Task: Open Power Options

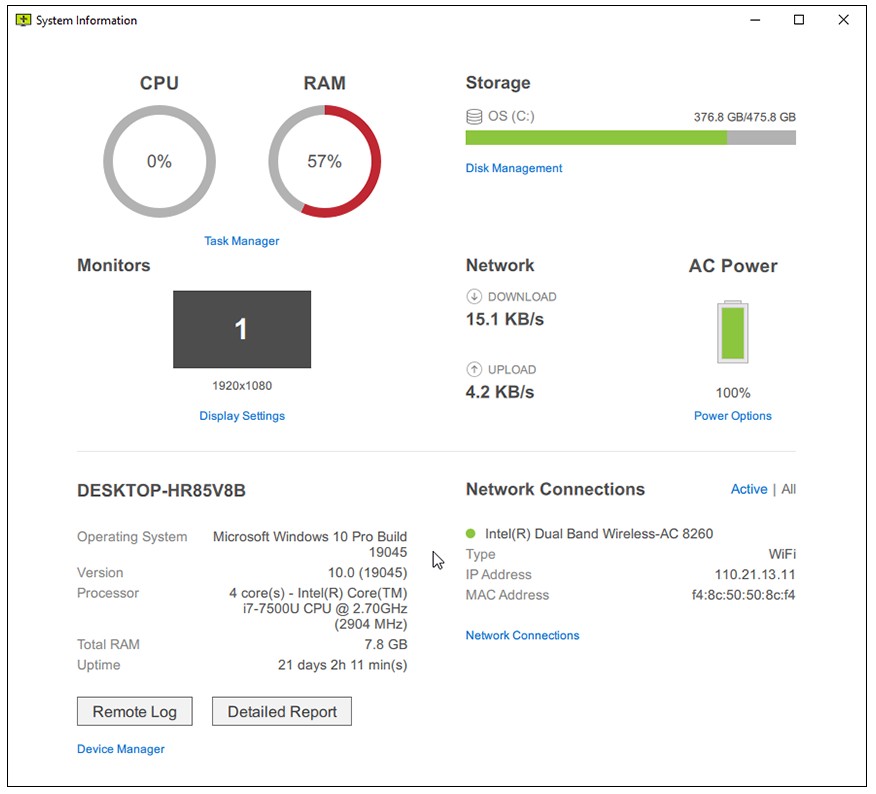Action: (x=733, y=415)
